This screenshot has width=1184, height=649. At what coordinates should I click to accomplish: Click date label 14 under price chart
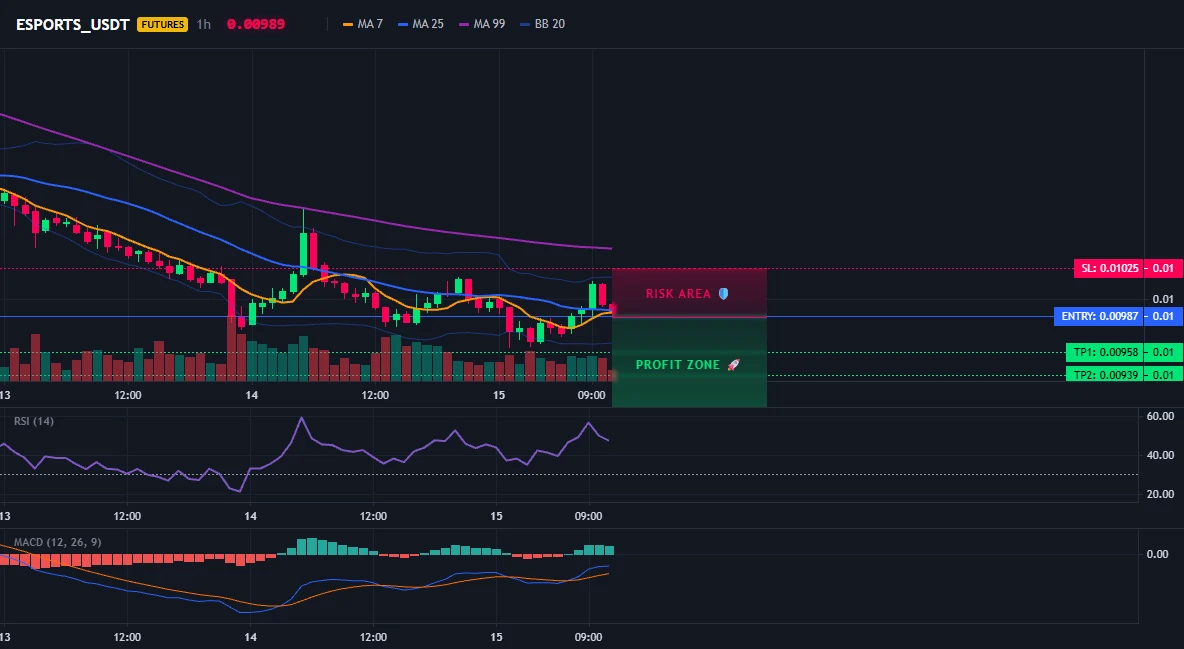[x=251, y=395]
